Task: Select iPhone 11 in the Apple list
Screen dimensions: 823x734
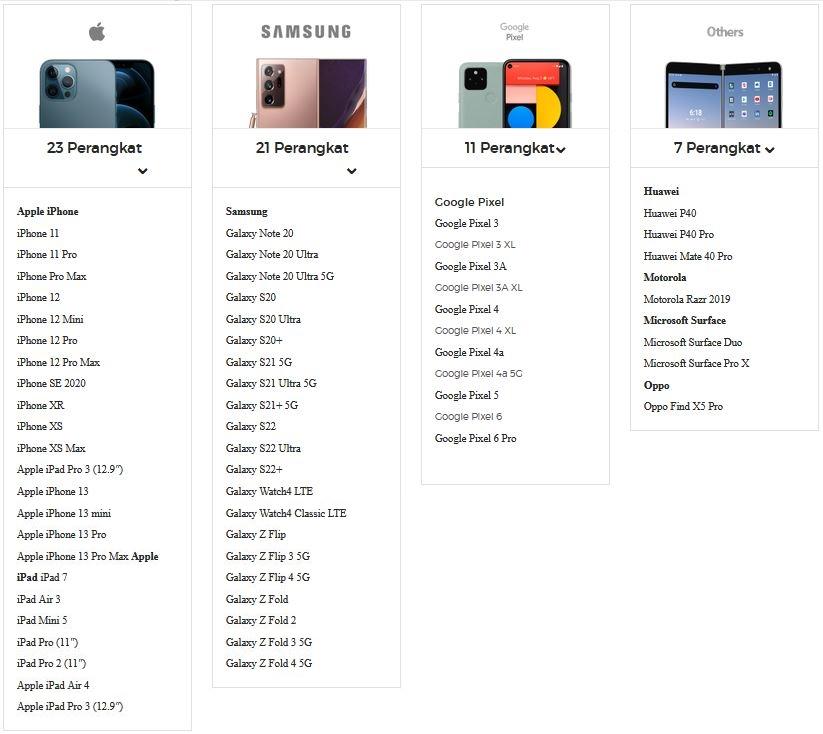Action: click(x=38, y=233)
